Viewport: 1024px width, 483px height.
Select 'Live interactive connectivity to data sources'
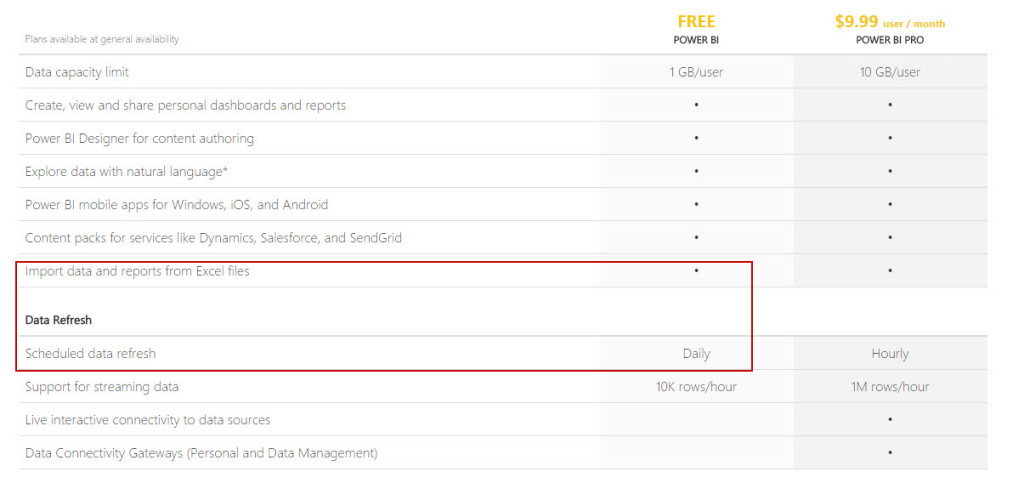pos(148,420)
